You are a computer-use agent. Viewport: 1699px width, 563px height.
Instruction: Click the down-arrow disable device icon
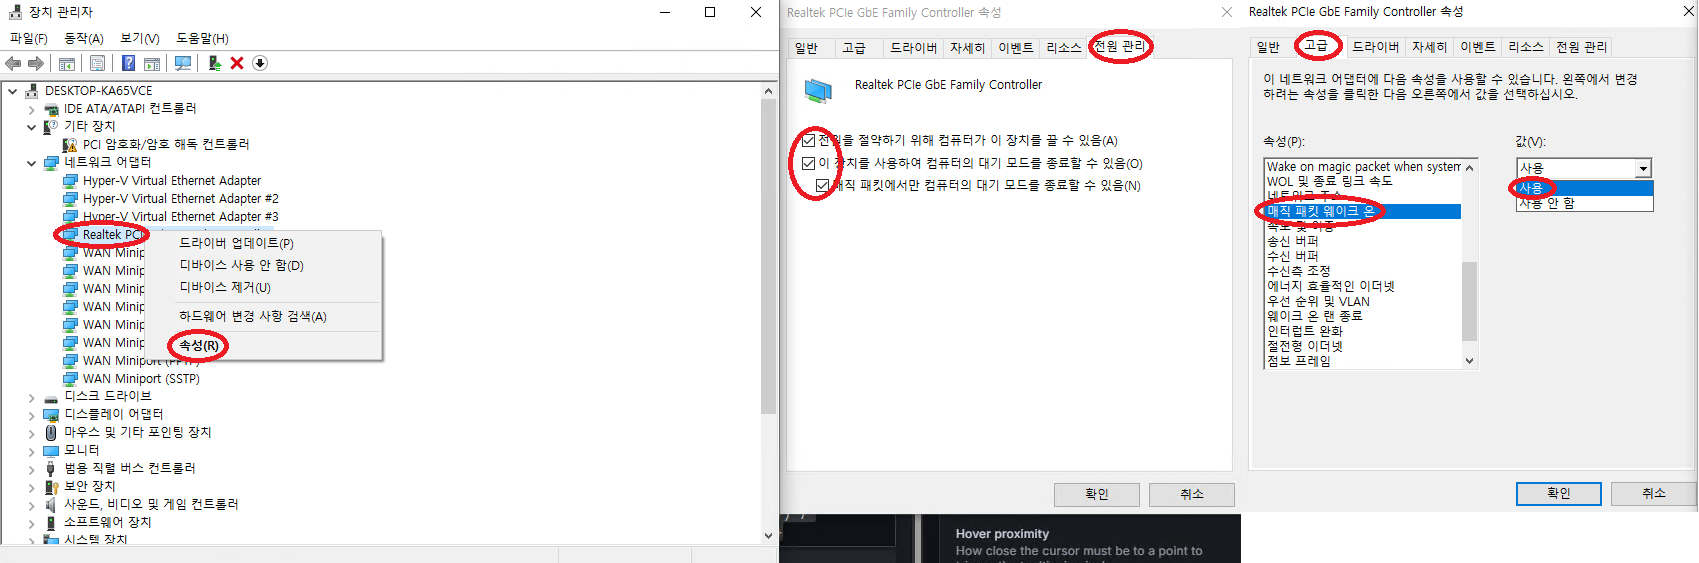tap(260, 63)
